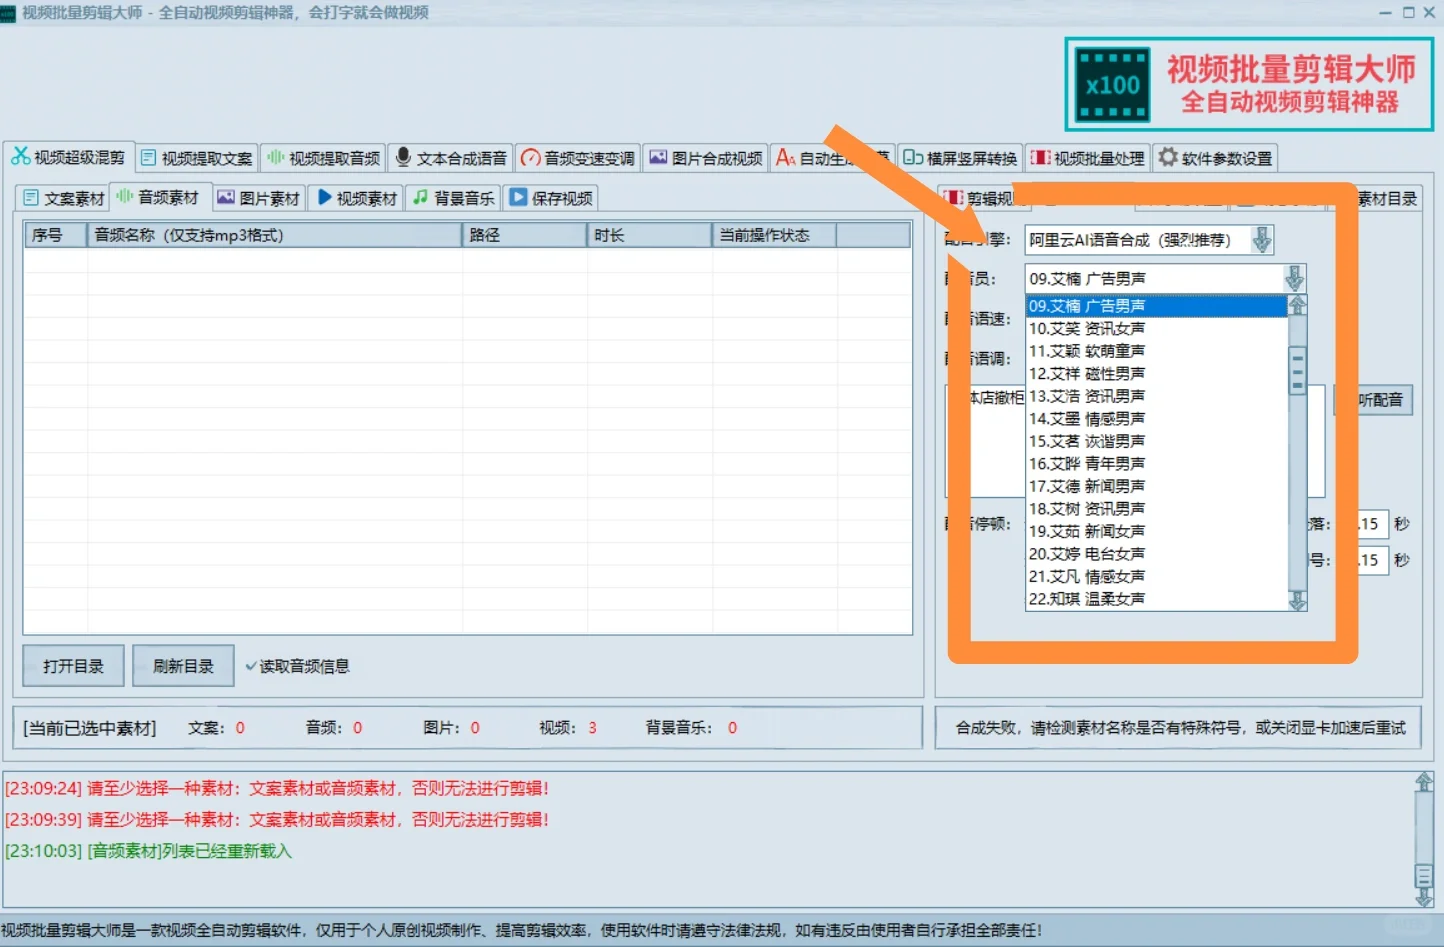The height and width of the screenshot is (947, 1444).
Task: Switch to the 文案素材 sub-tab
Action: click(63, 198)
